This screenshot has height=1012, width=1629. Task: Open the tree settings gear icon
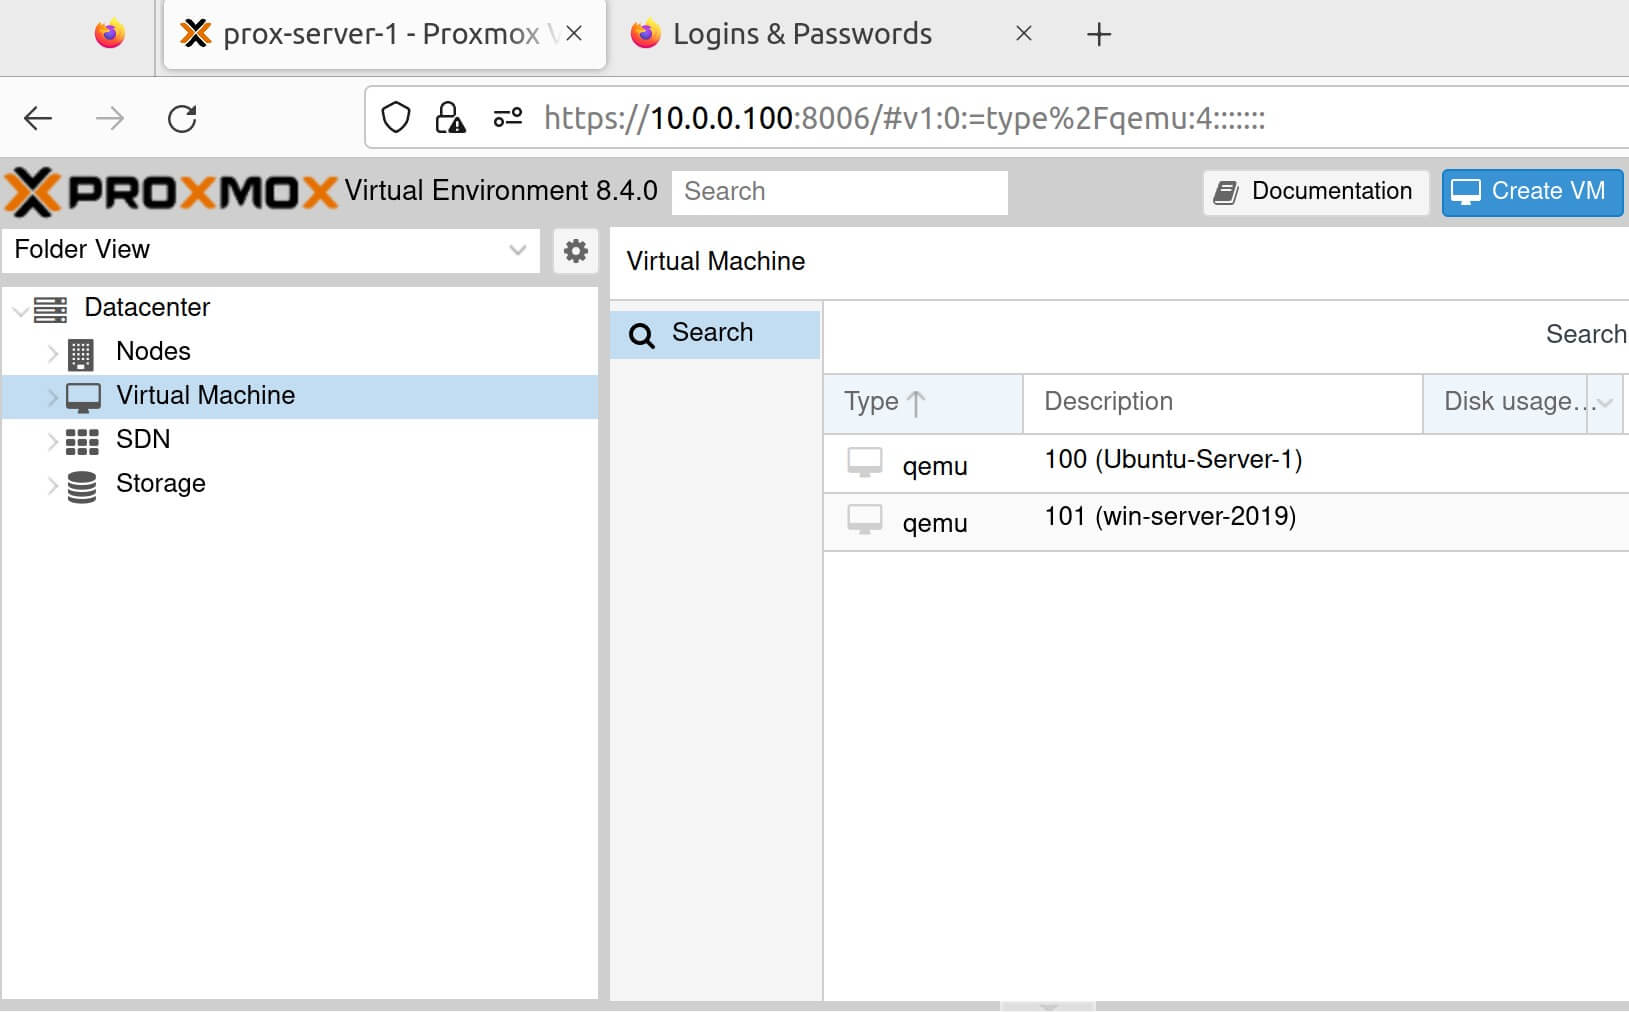point(576,250)
